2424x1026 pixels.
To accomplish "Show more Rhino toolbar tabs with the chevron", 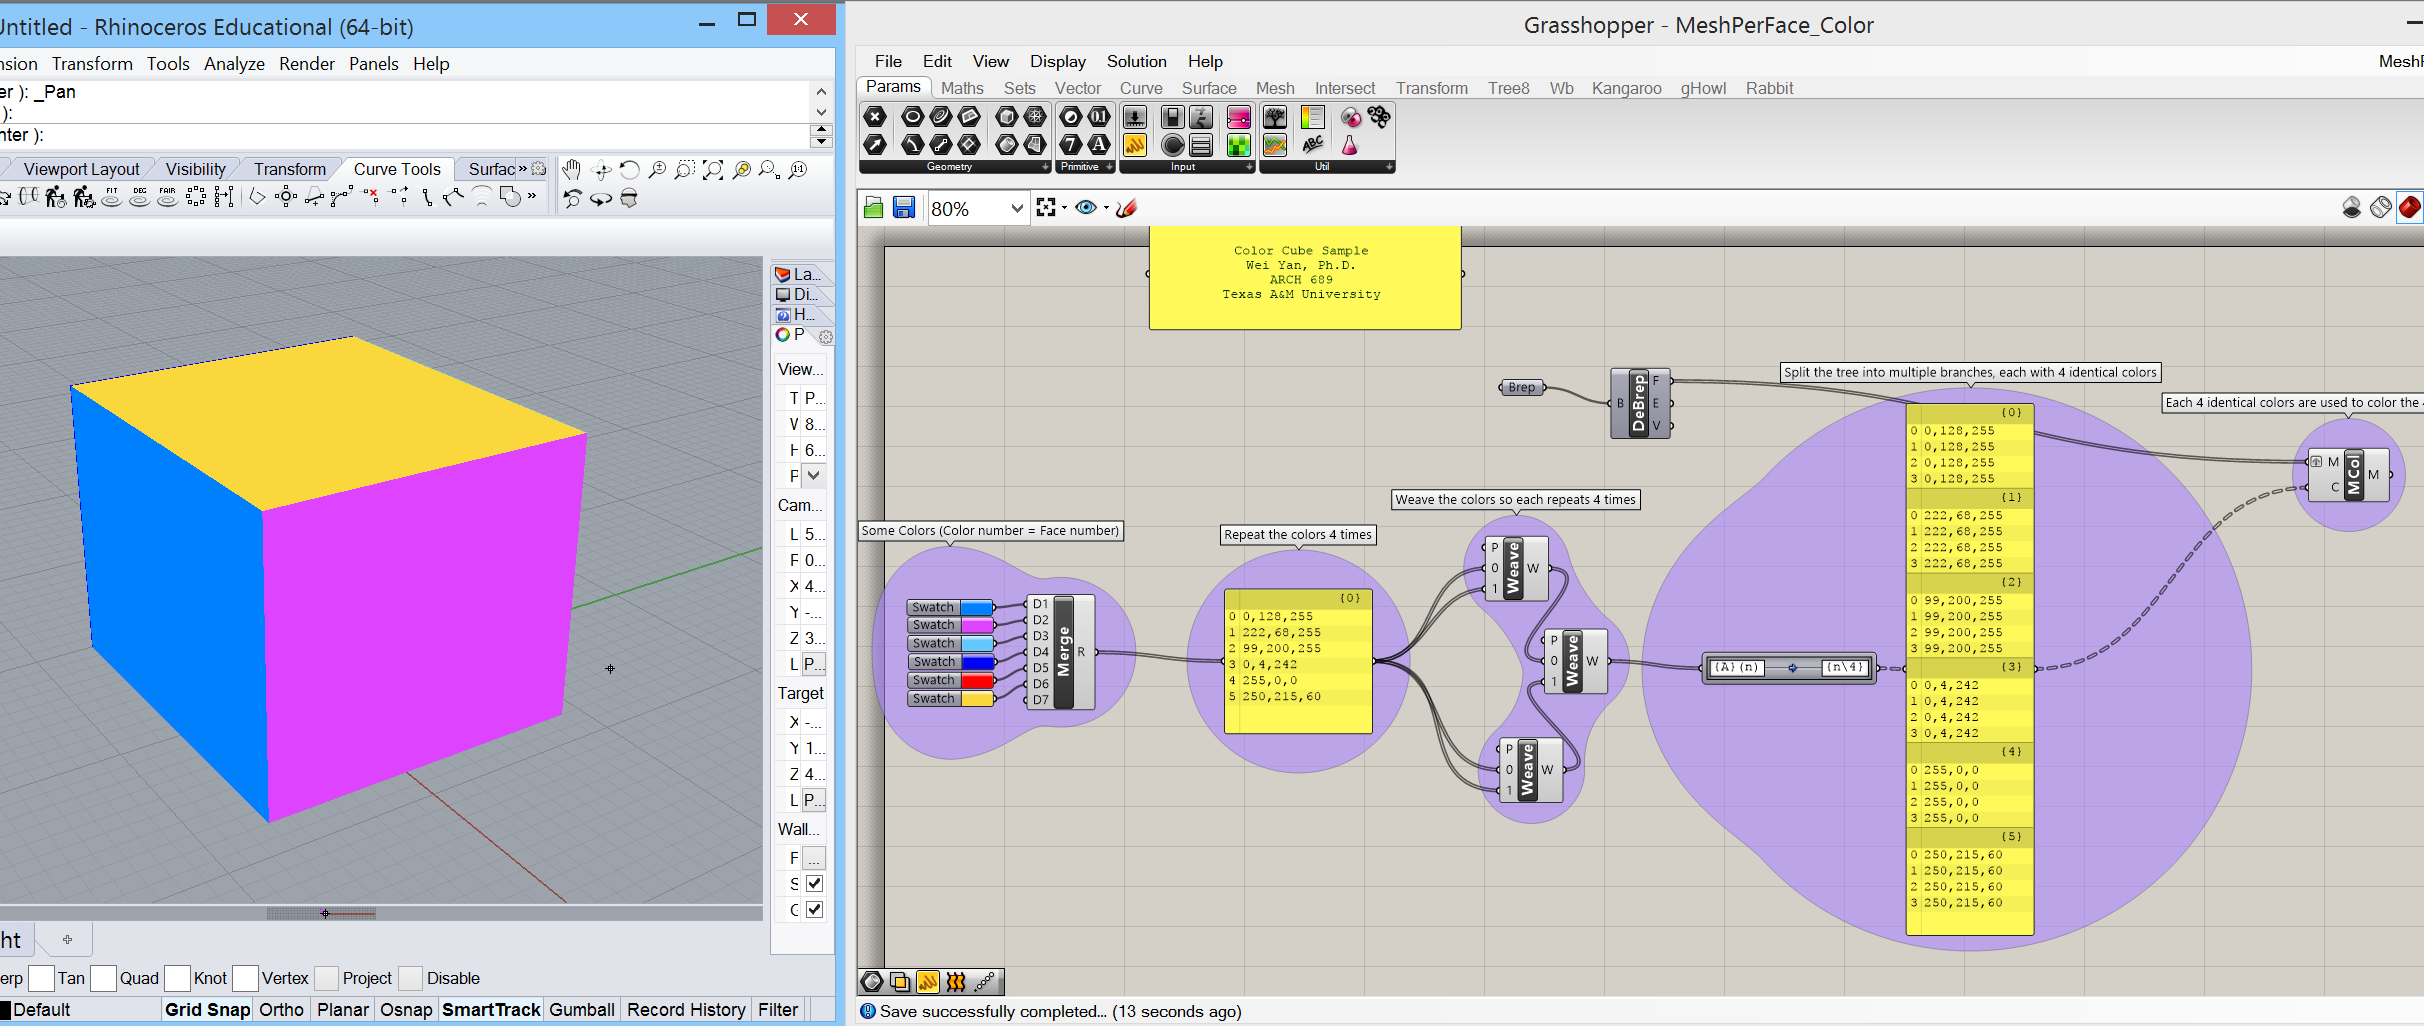I will tap(522, 169).
